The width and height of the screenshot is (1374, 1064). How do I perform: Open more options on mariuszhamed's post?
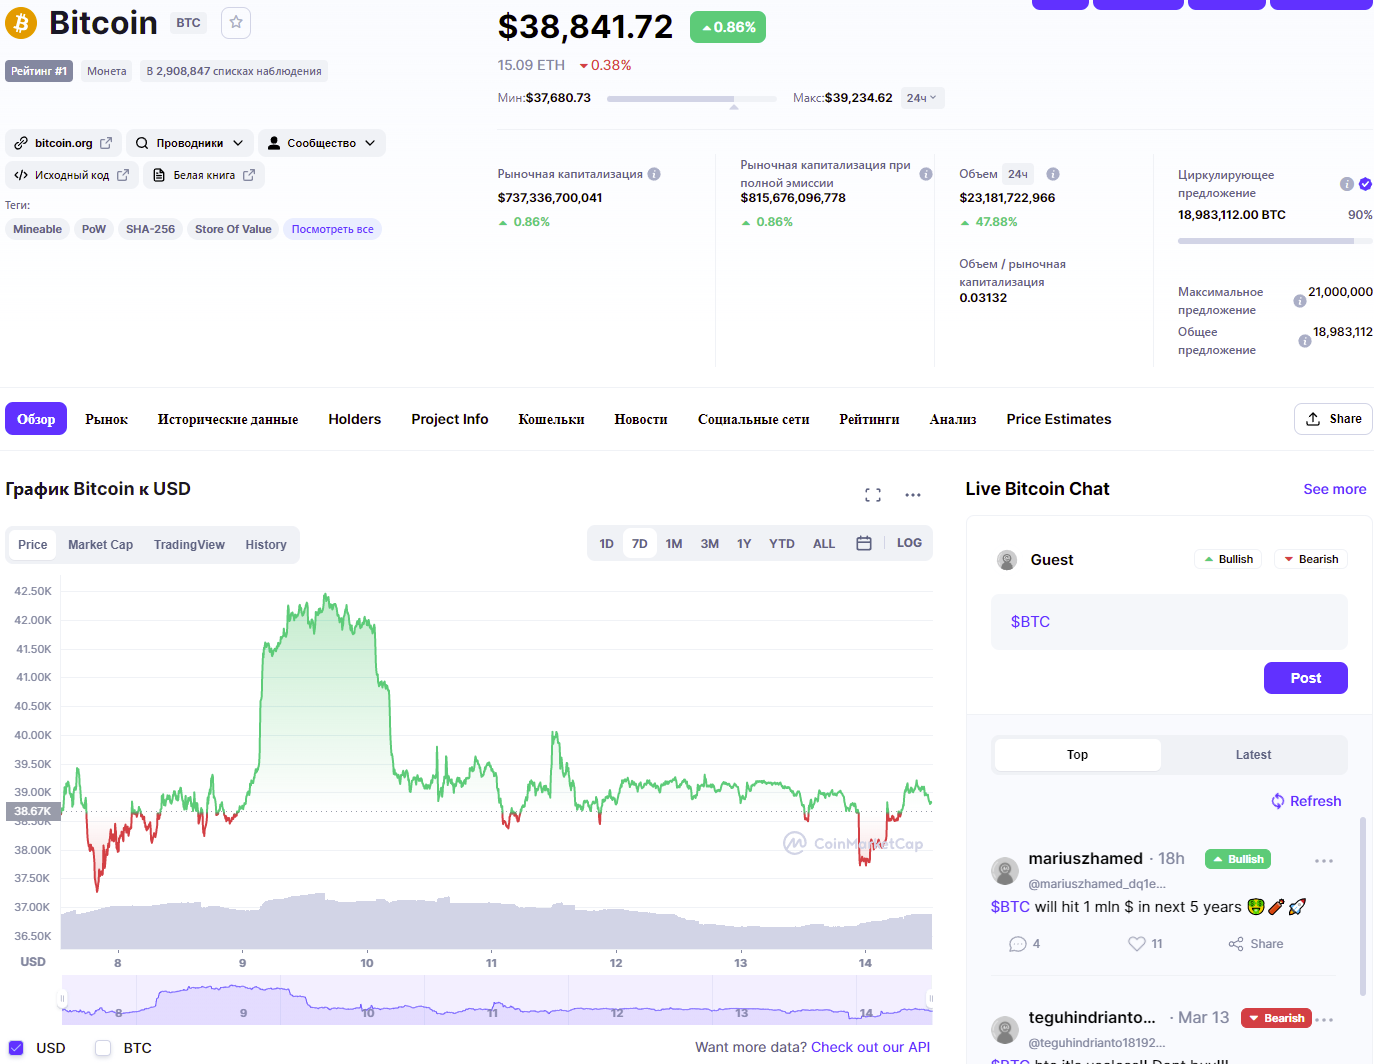point(1324,861)
